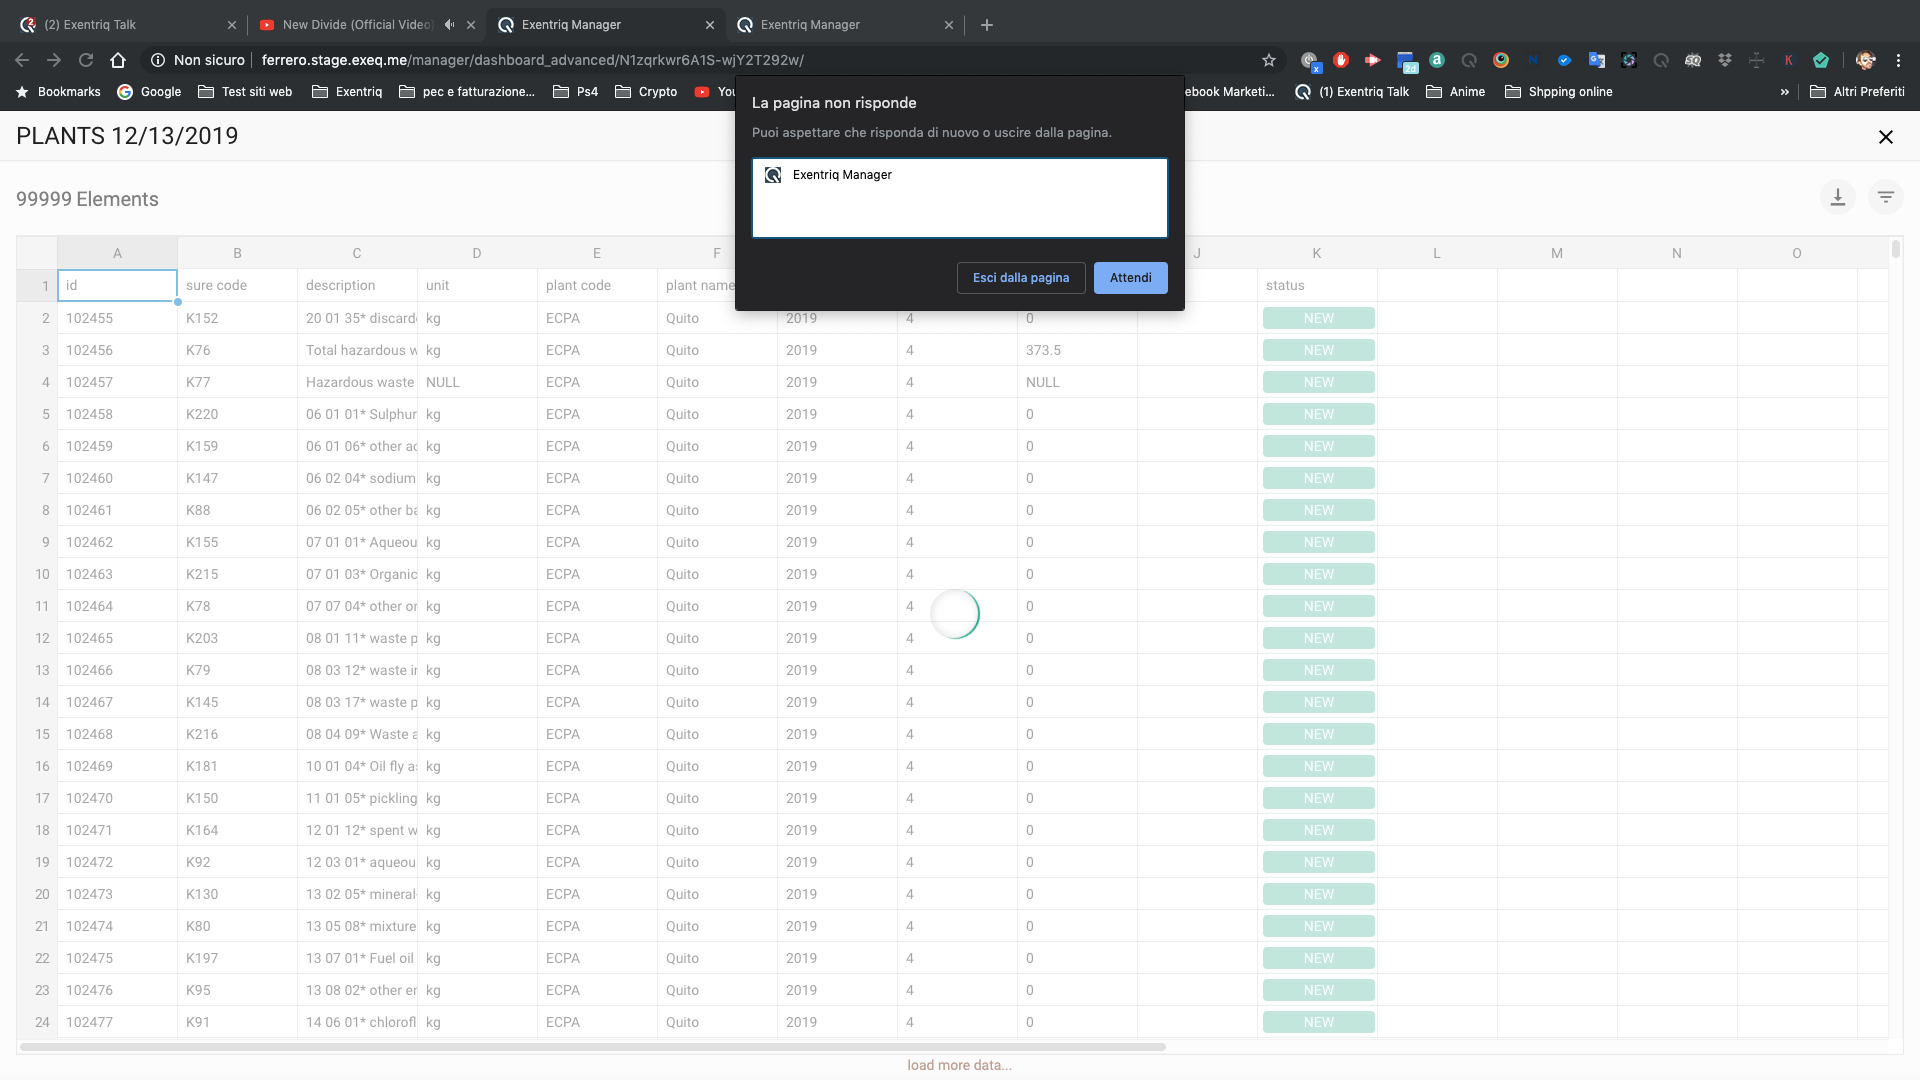Bookmark page with star icon

[x=1269, y=60]
